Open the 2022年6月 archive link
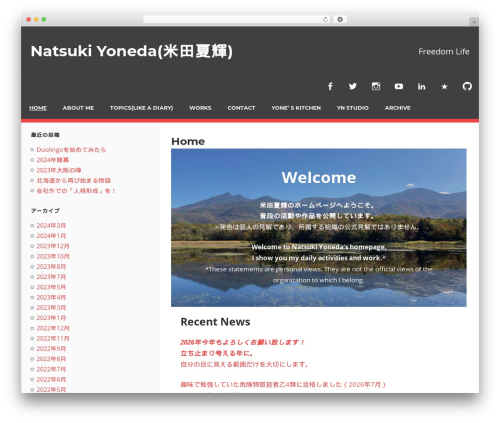Viewport: 500px width, 423px height. pyautogui.click(x=51, y=380)
